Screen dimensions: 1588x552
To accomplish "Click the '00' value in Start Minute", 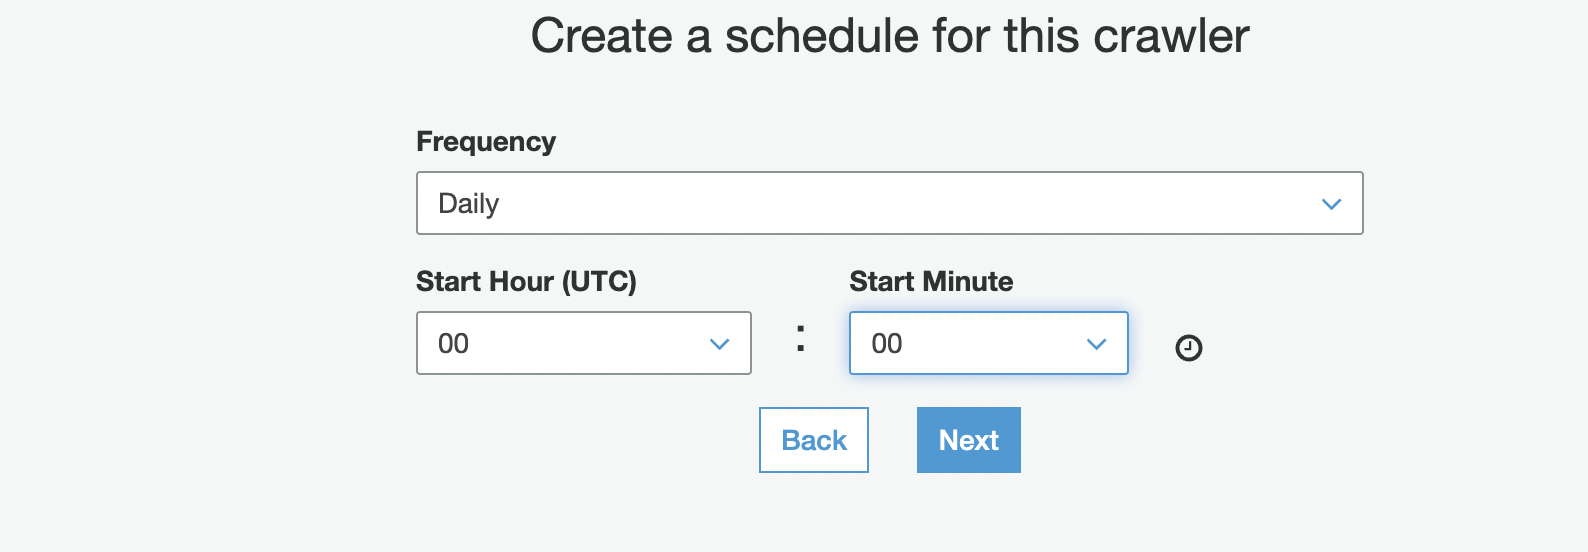I will click(x=887, y=344).
